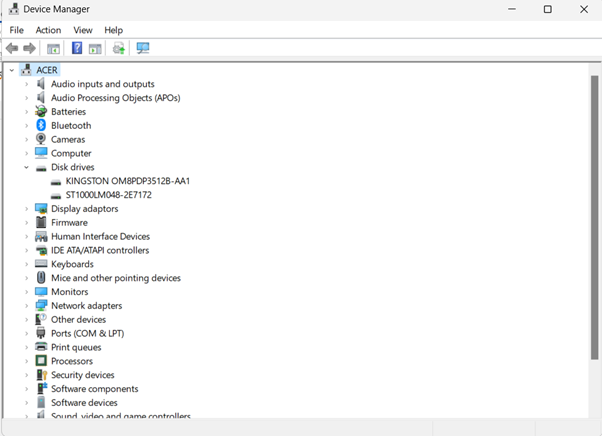602x436 pixels.
Task: Click the Help question mark toolbar icon
Action: pos(76,48)
